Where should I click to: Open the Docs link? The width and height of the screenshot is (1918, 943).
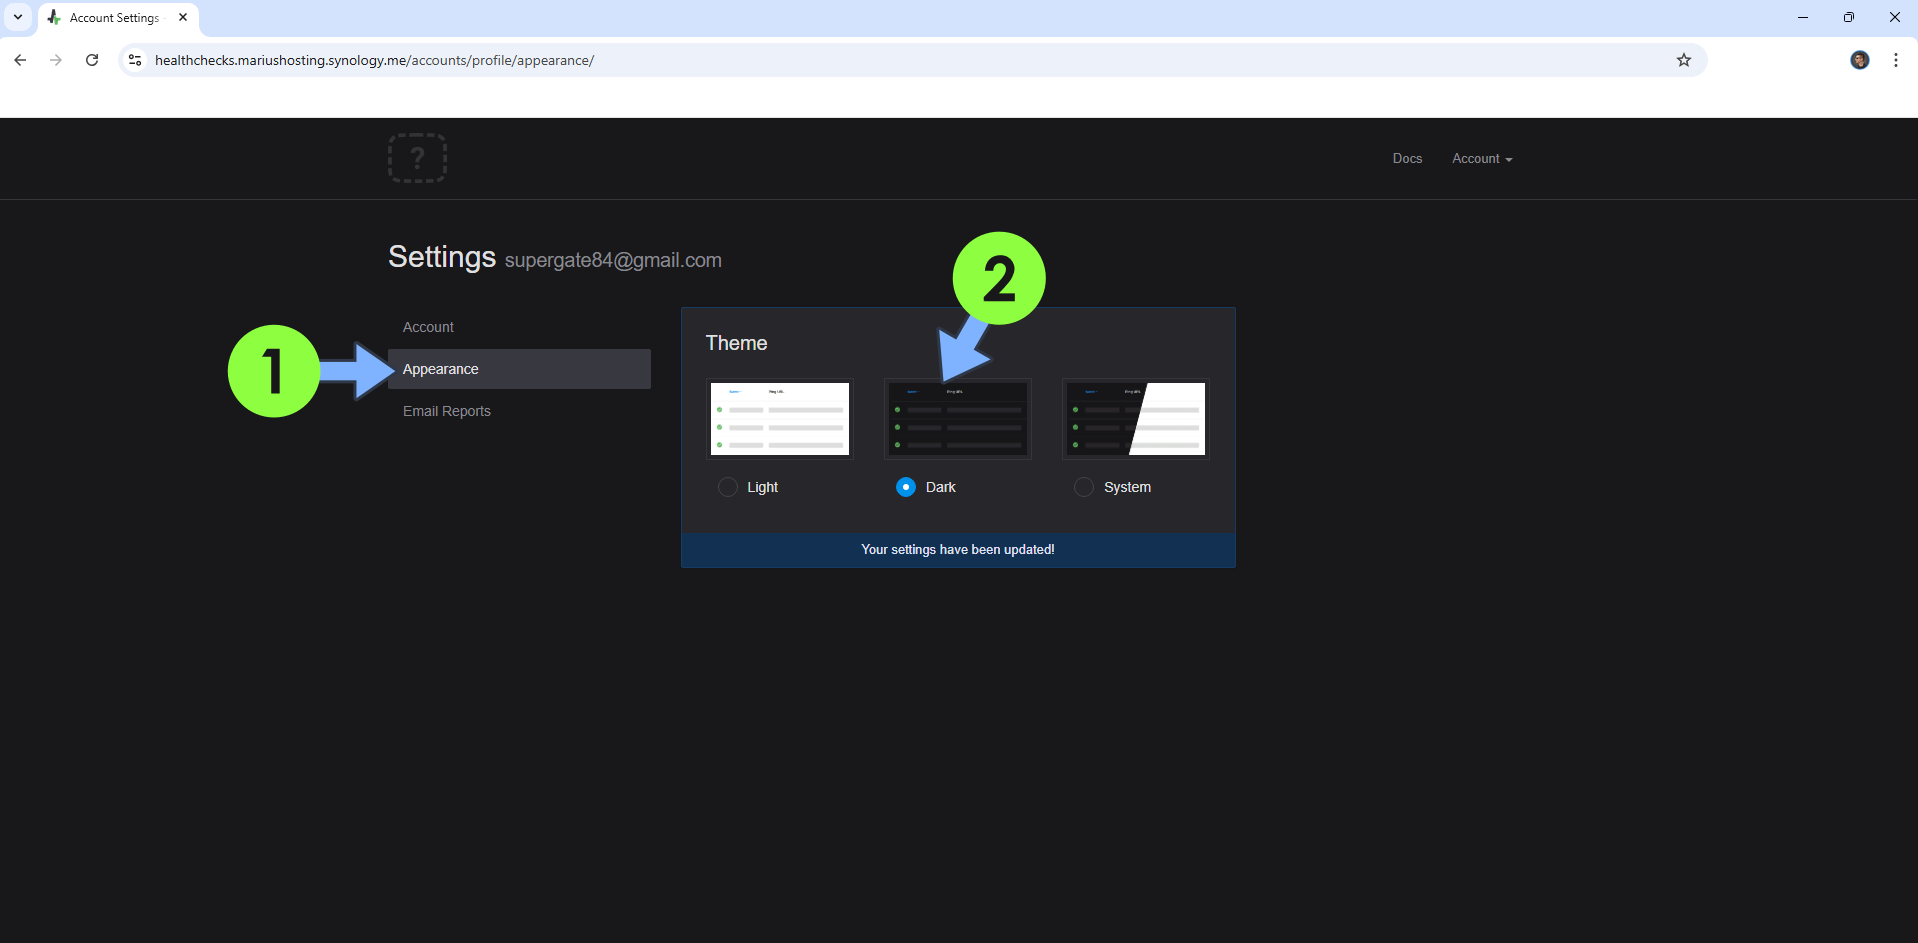point(1406,158)
